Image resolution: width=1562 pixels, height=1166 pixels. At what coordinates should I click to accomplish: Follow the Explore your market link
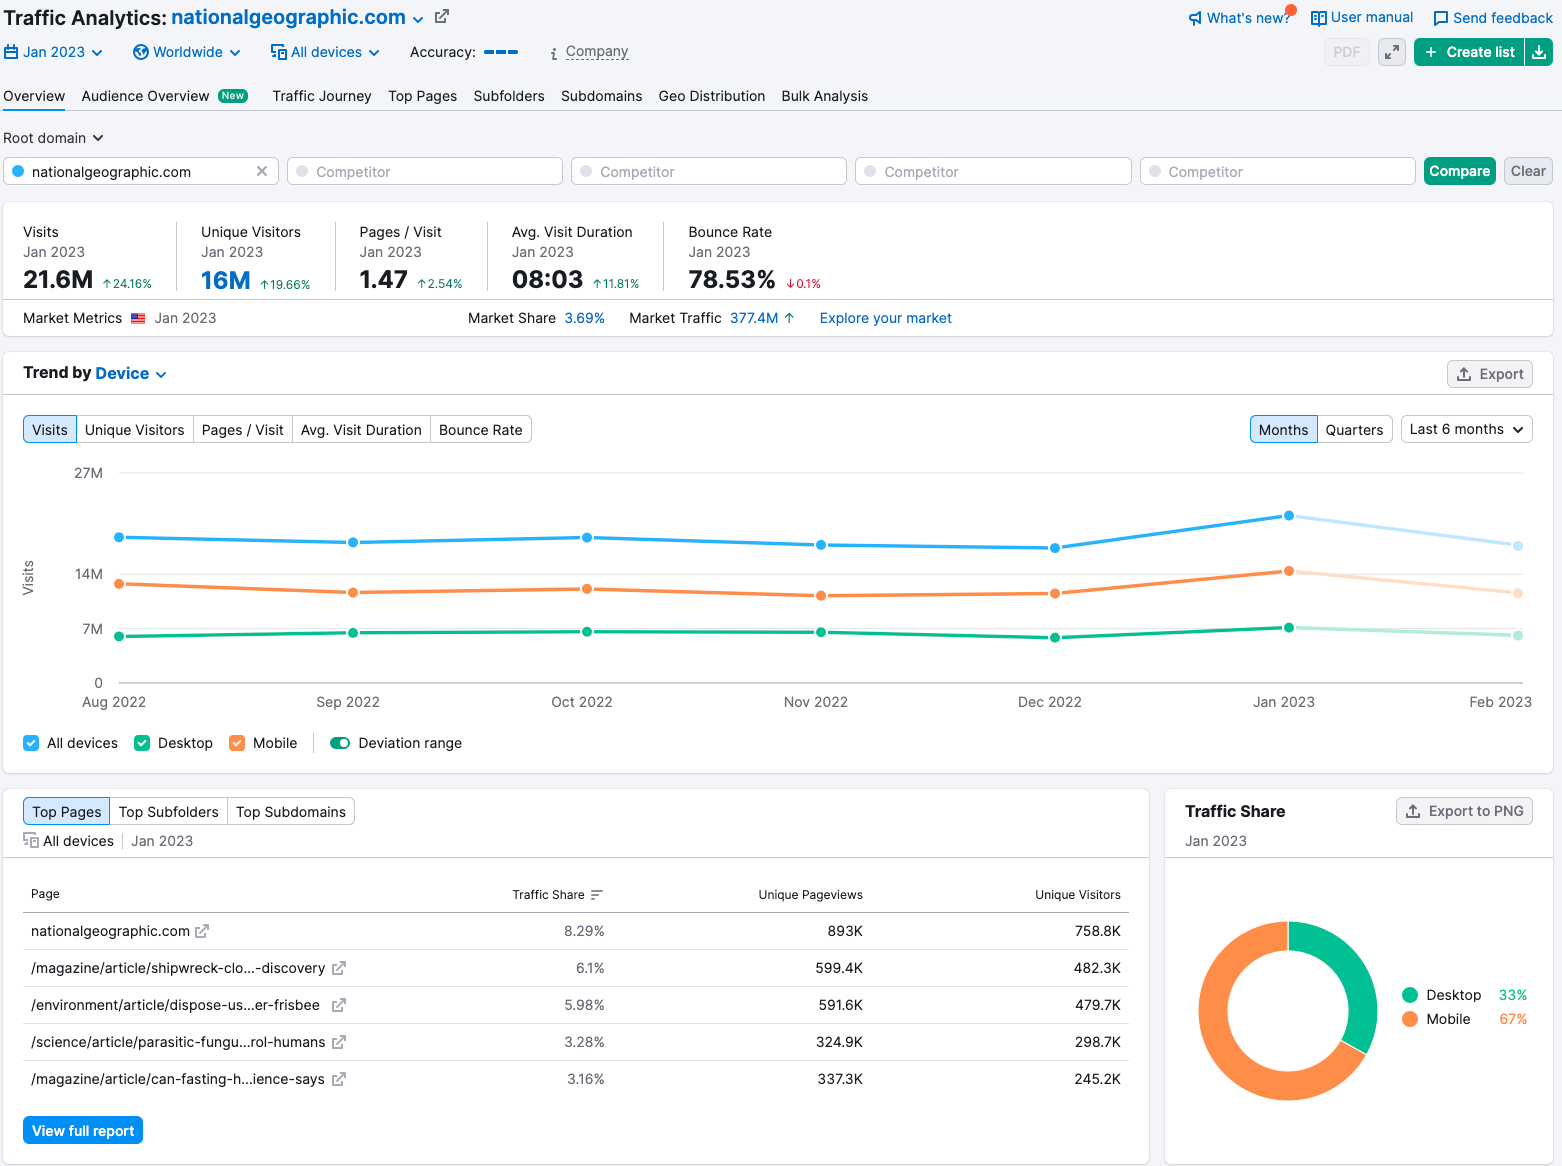point(886,318)
